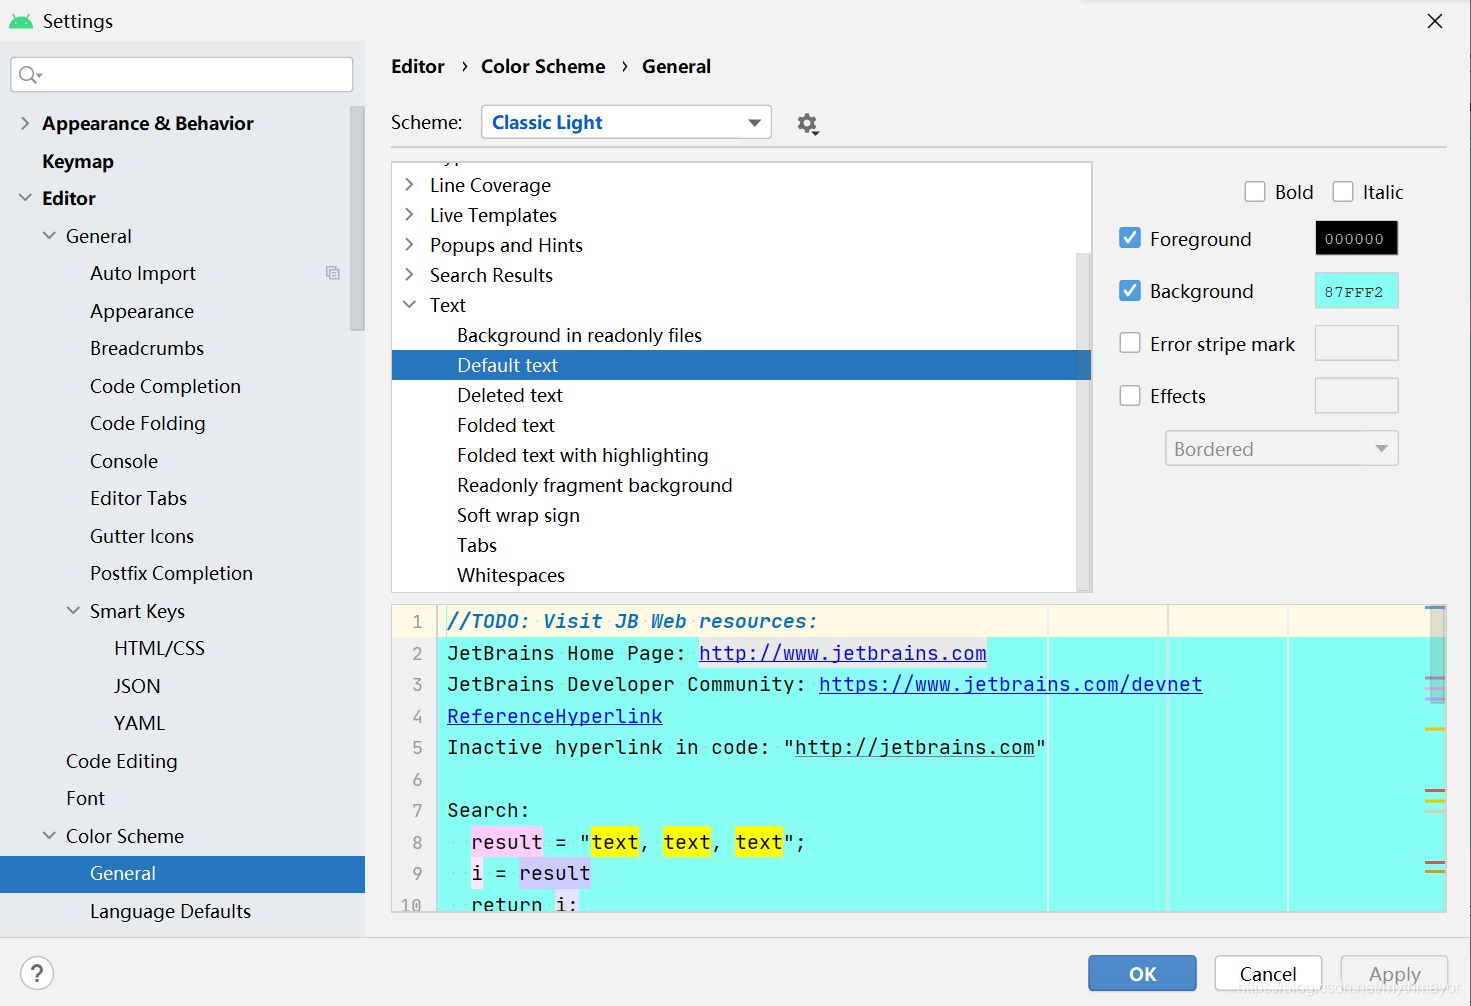This screenshot has height=1006, width=1471.
Task: Open Postfix Completion settings
Action: pyautogui.click(x=171, y=573)
